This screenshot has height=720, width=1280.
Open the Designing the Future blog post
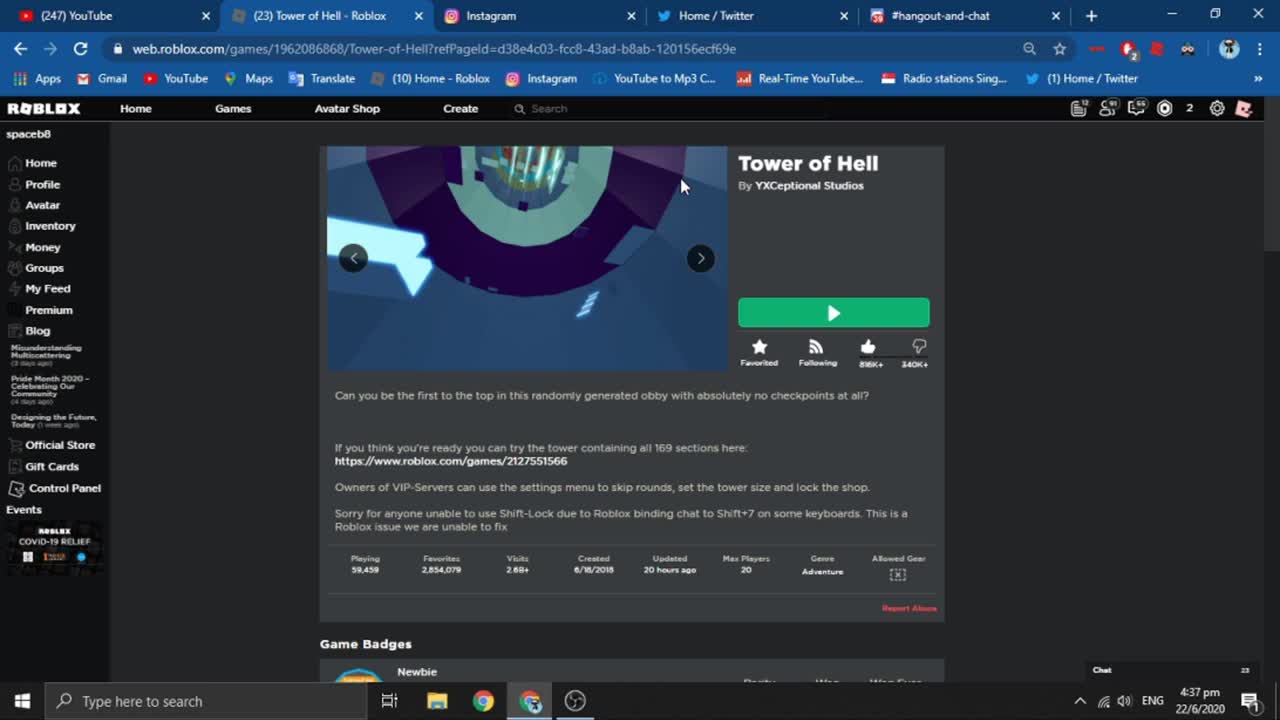pos(54,421)
